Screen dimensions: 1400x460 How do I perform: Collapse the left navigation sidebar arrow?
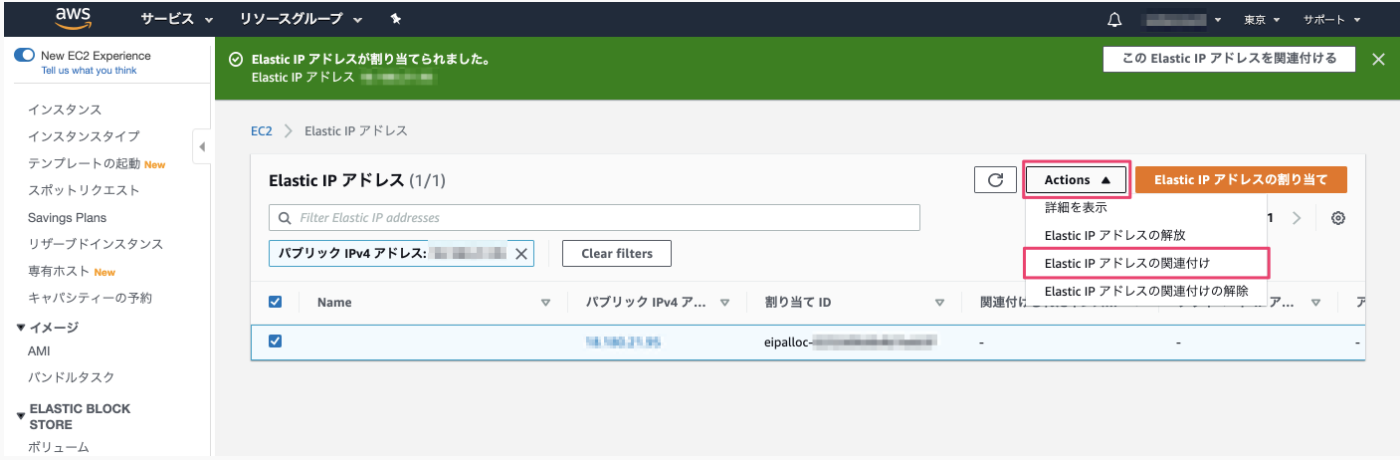202,147
